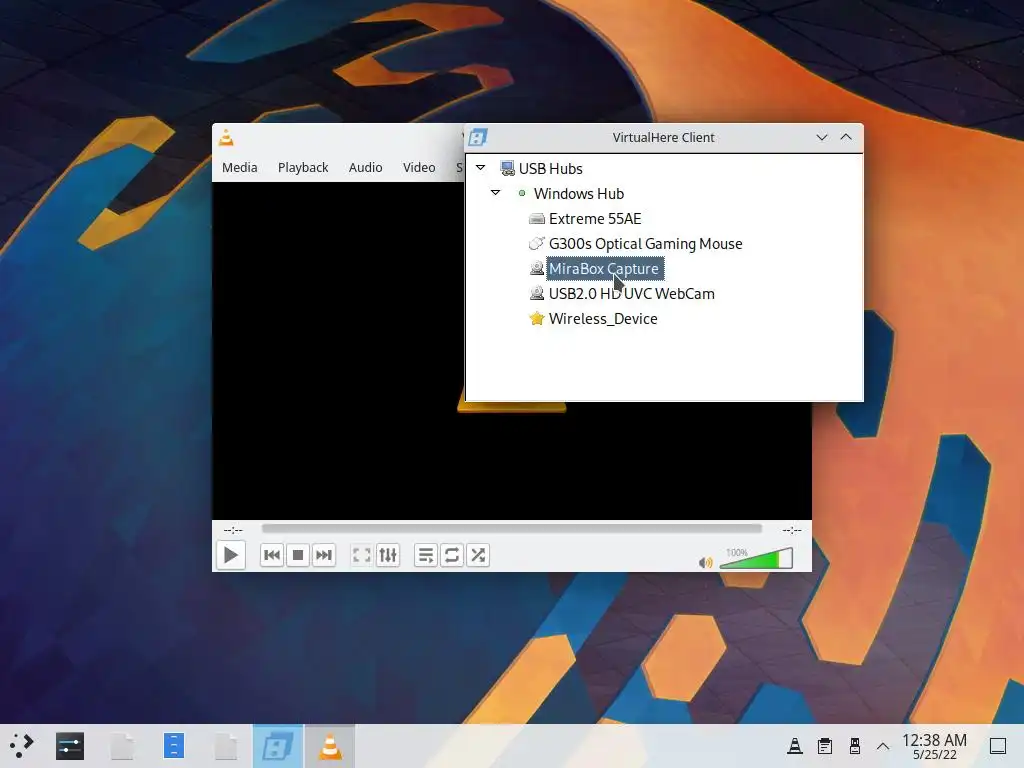Open the Playback menu in VLC
Image resolution: width=1024 pixels, height=768 pixels.
[x=303, y=167]
